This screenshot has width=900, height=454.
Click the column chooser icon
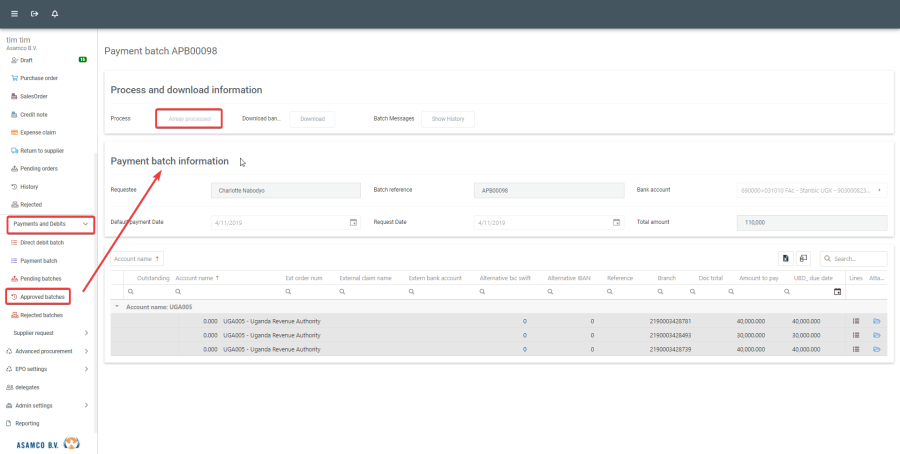803,259
